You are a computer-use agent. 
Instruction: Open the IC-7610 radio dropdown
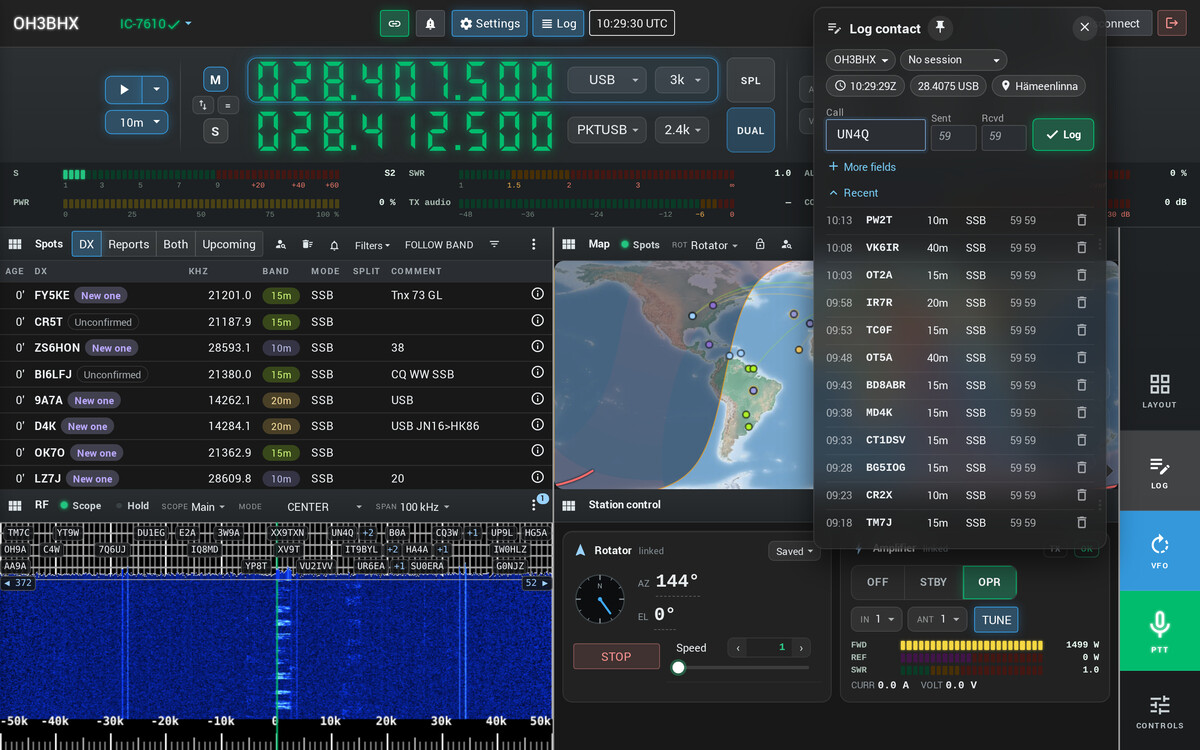156,23
